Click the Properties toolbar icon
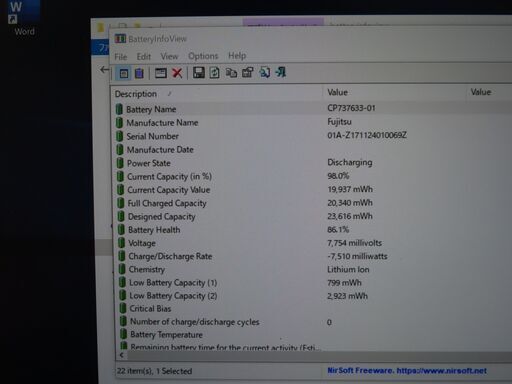The height and width of the screenshot is (384, 512). click(248, 72)
